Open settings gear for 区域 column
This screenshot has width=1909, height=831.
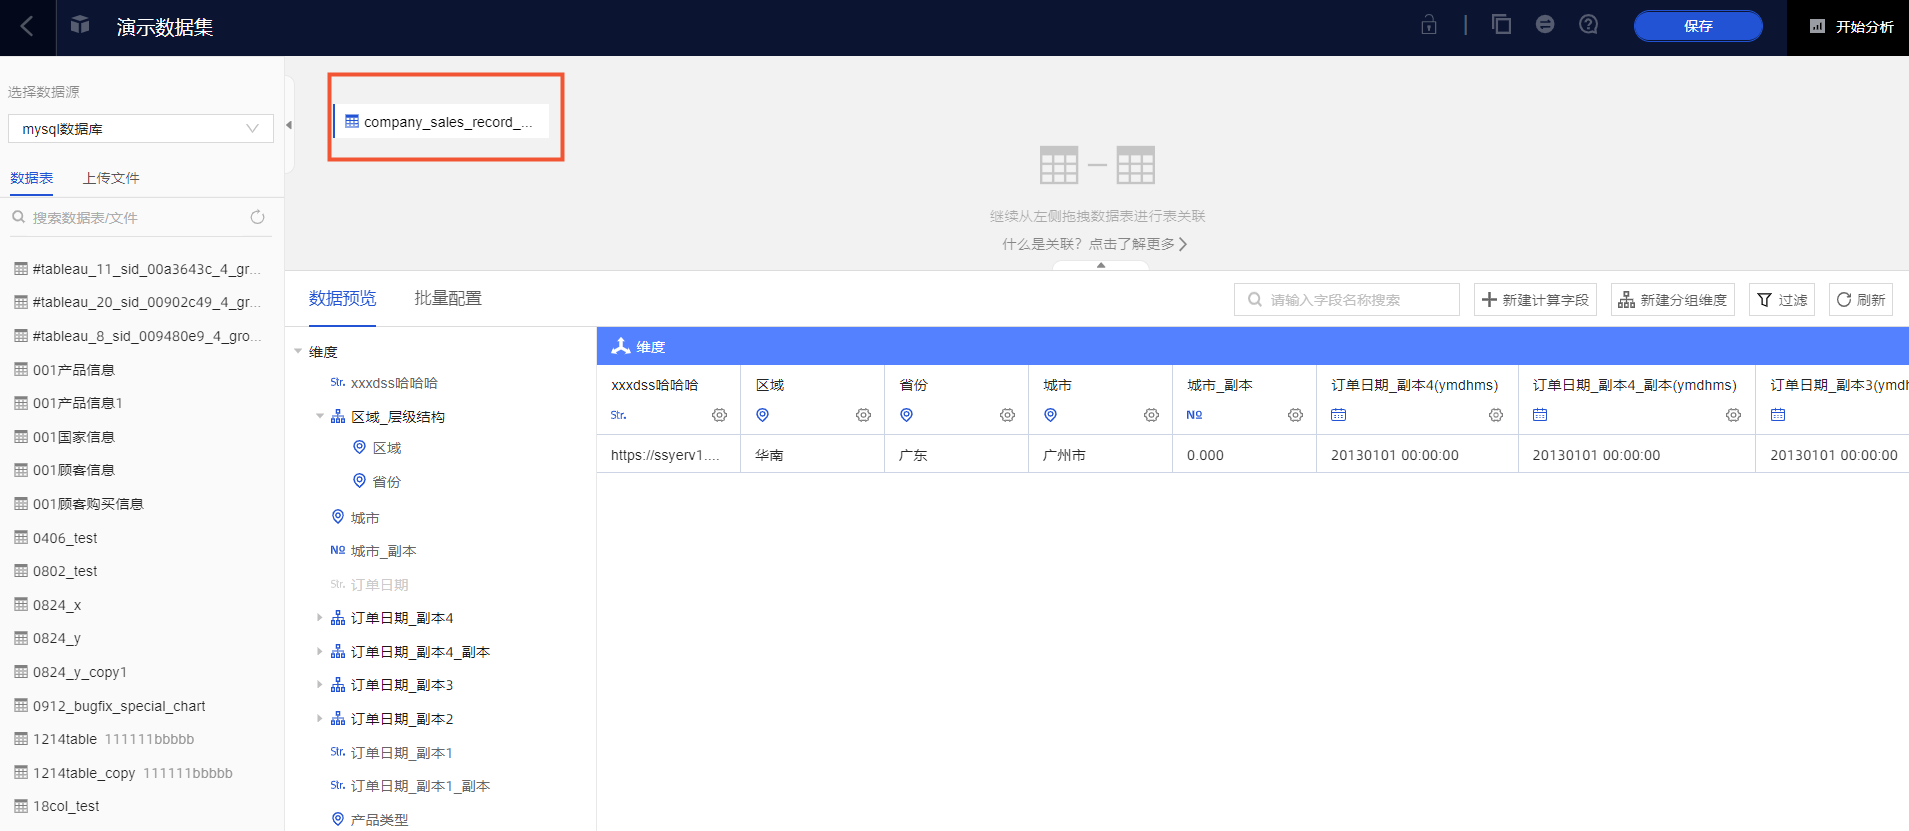pos(863,415)
